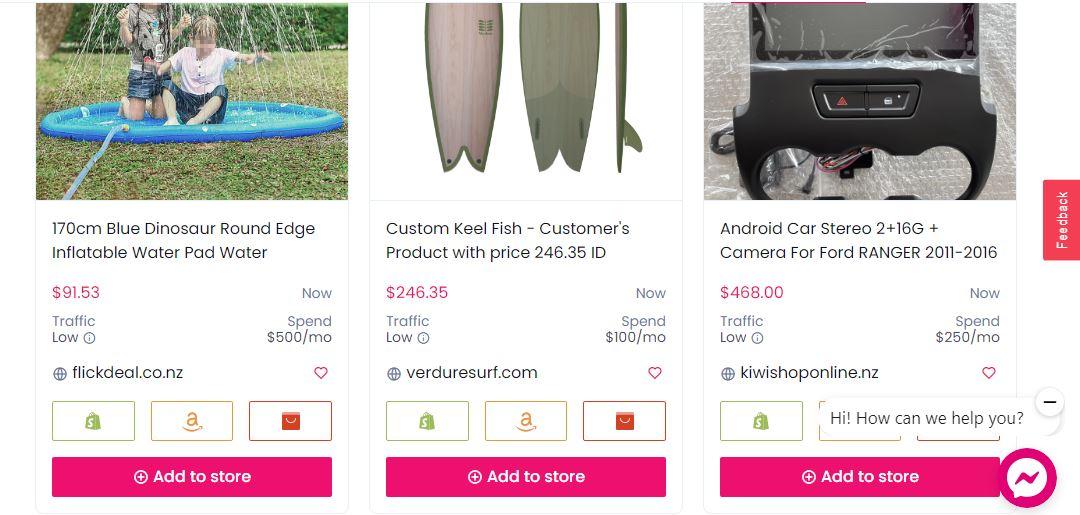Add Blue Dinosaur Water Pad to store
This screenshot has width=1080, height=515.
[x=192, y=476]
